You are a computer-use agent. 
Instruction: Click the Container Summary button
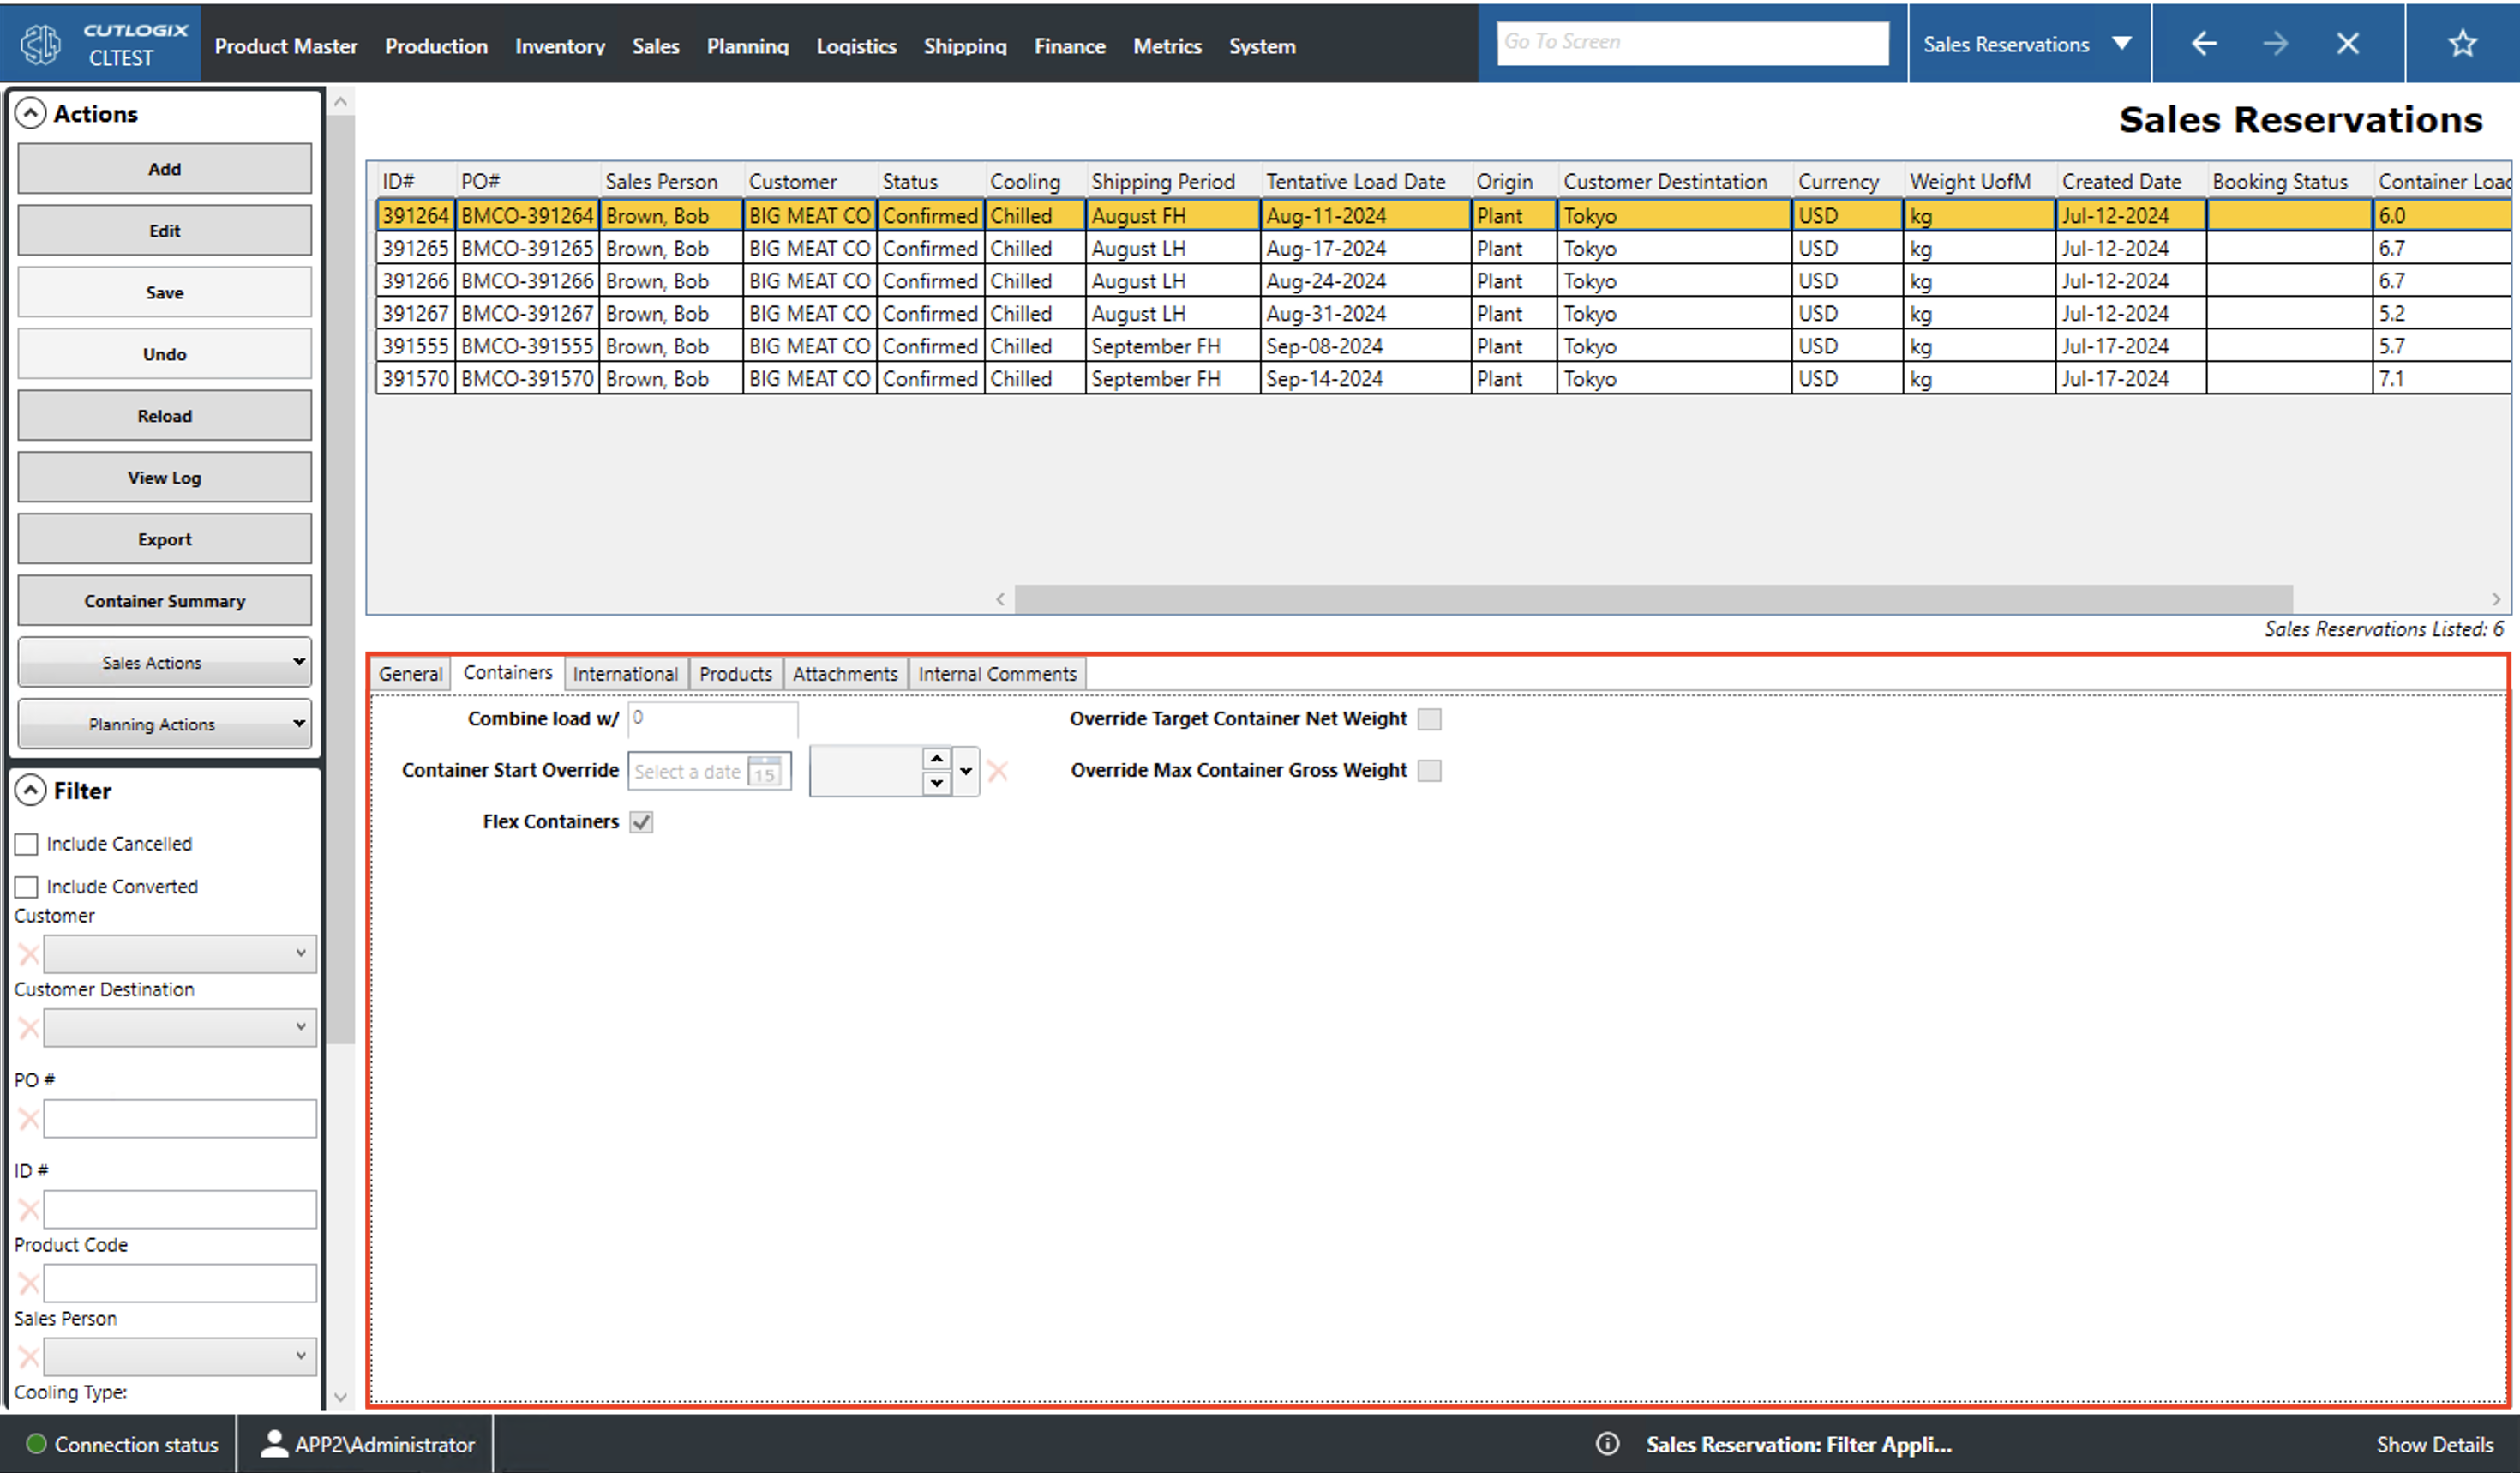point(164,600)
